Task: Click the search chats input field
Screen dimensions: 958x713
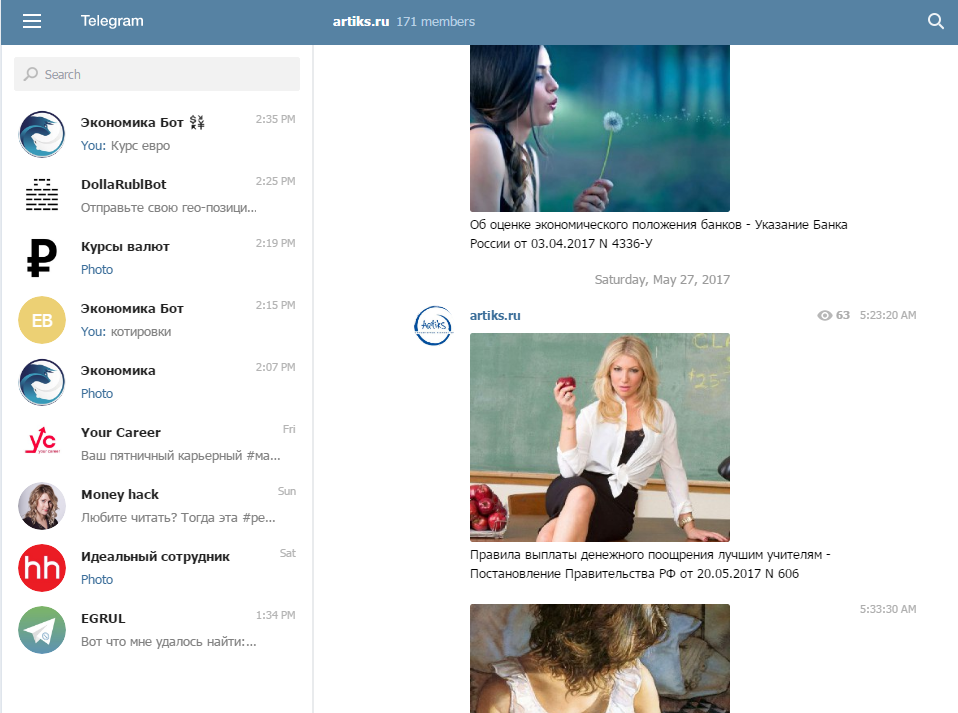Action: click(157, 74)
